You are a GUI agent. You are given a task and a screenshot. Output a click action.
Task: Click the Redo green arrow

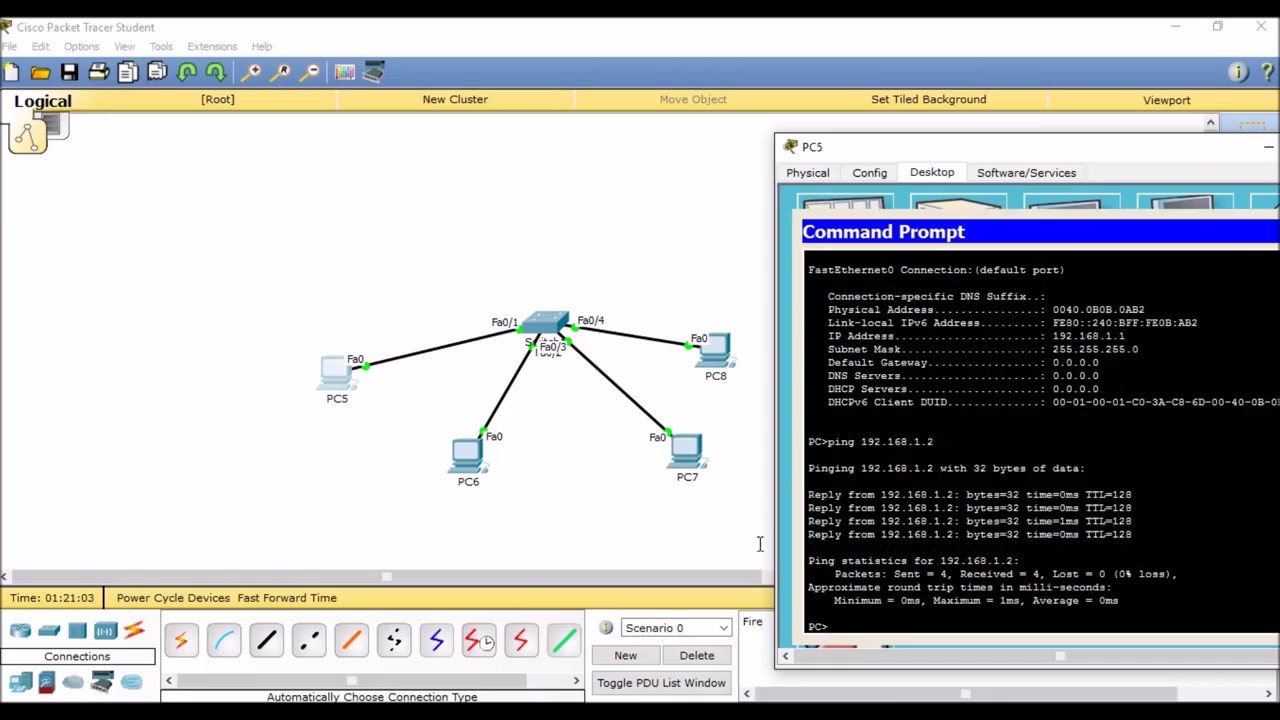[x=215, y=72]
